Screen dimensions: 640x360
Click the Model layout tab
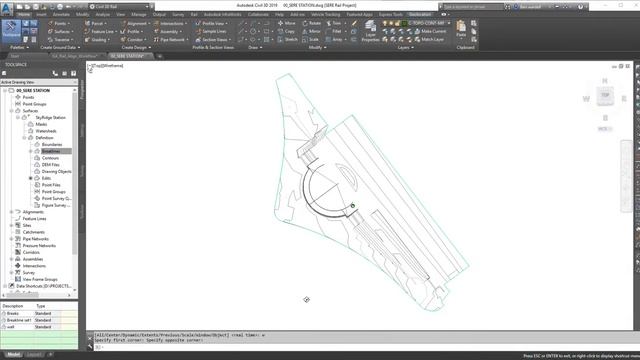(13, 354)
